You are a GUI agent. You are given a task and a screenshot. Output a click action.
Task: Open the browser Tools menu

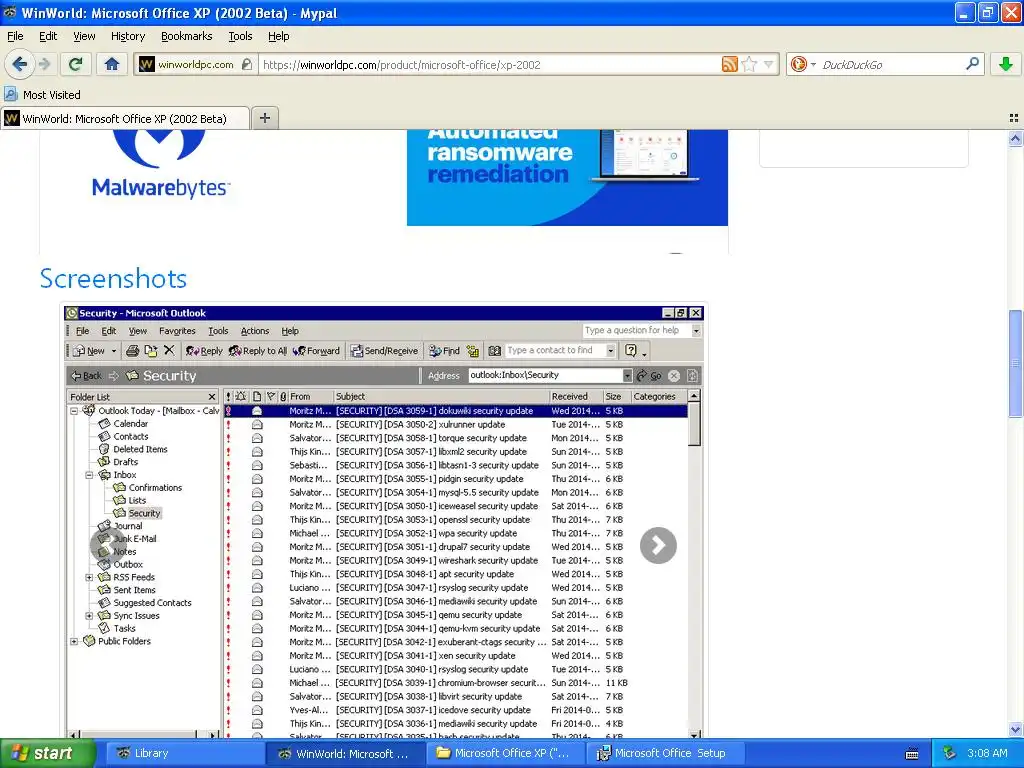[x=240, y=36]
